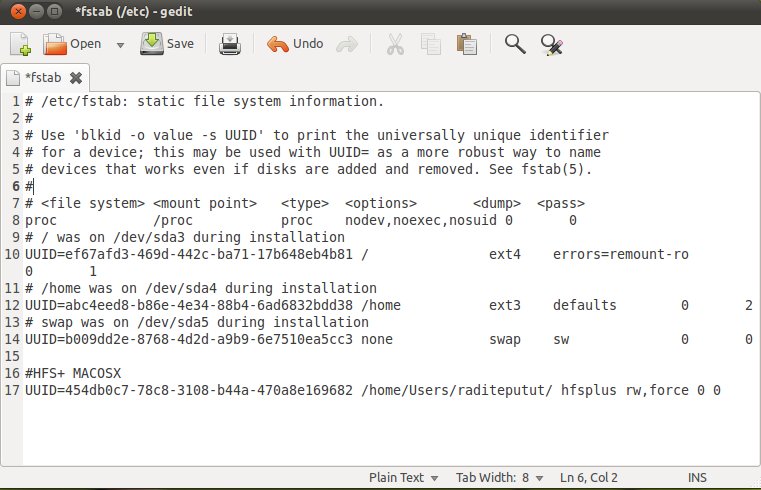Create a new document
Image resolution: width=761 pixels, height=490 pixels.
coord(20,44)
